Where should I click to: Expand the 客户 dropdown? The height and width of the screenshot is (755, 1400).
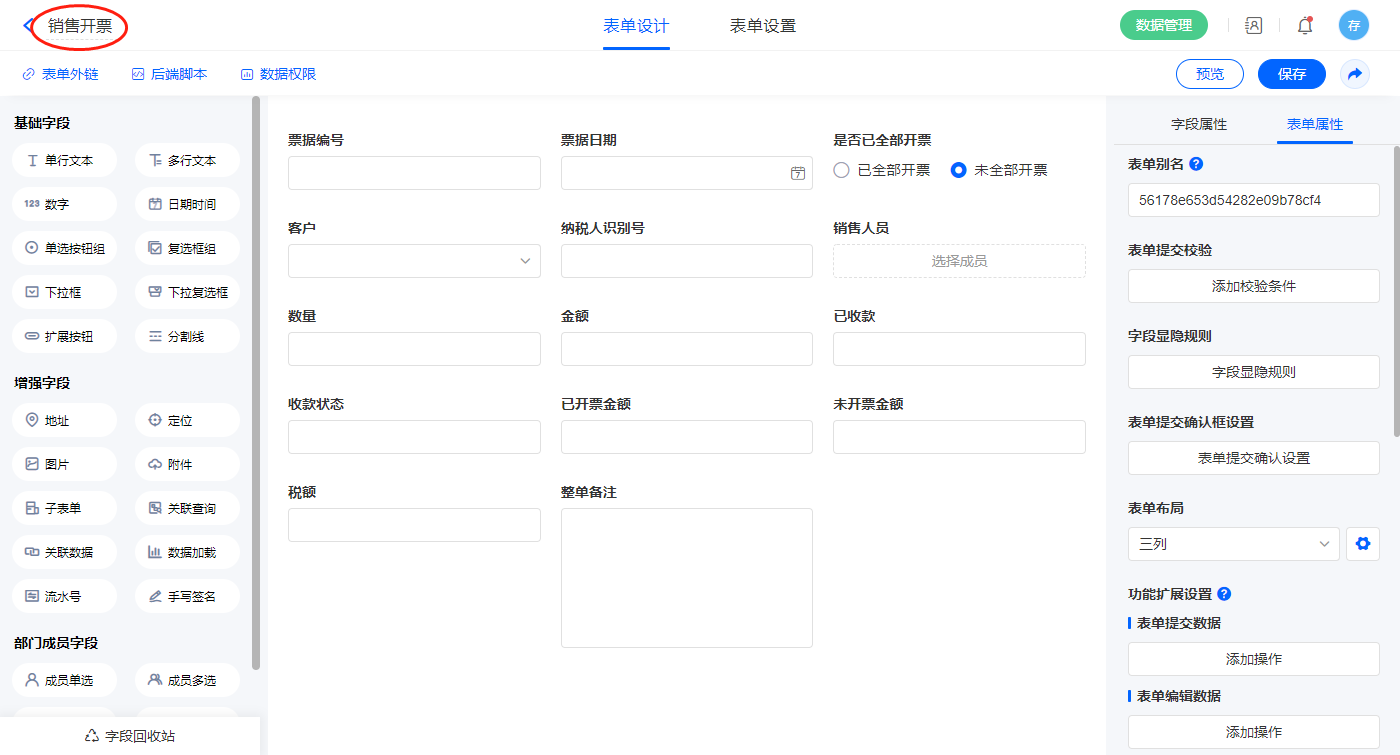point(414,261)
